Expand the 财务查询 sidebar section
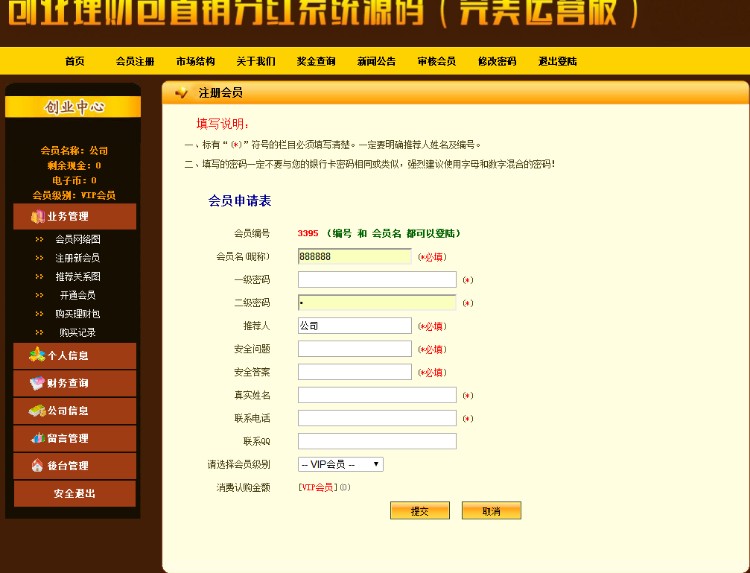 75,383
